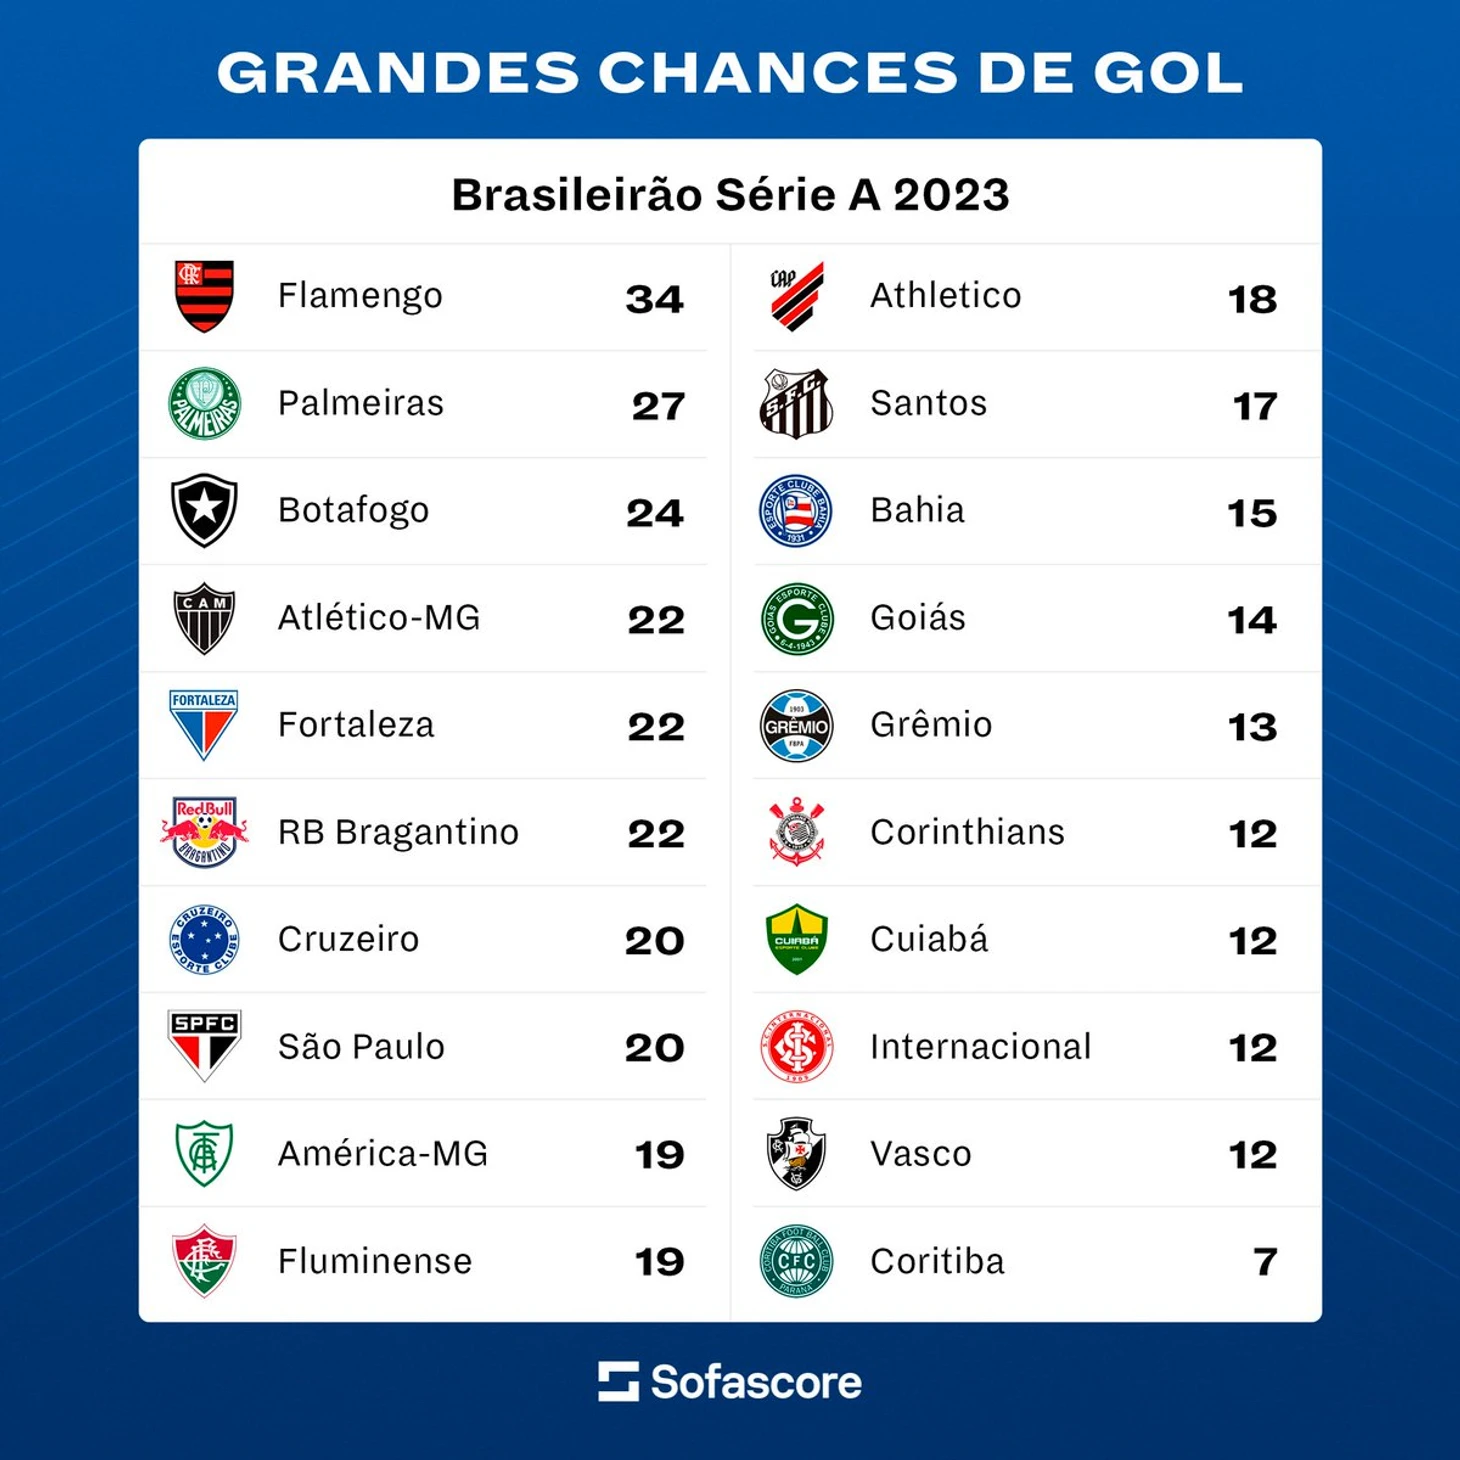Select the Internacional team name text
1460x1460 pixels.
point(981,1047)
